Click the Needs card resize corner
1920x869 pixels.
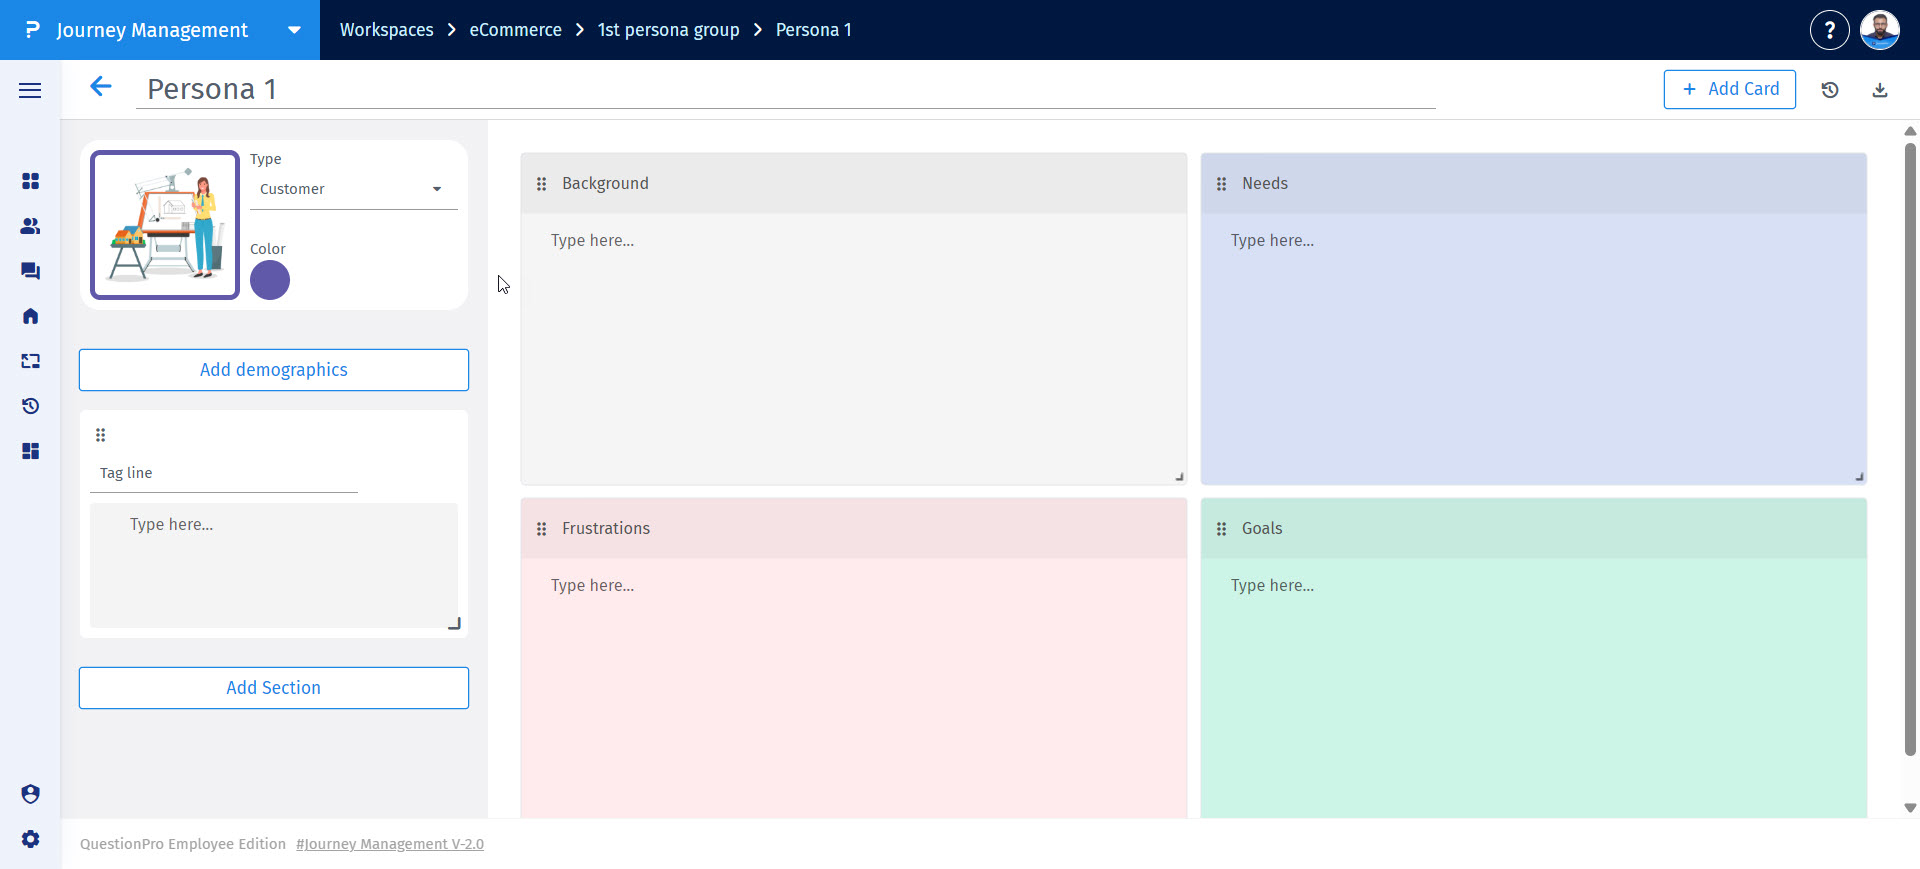click(x=1859, y=477)
